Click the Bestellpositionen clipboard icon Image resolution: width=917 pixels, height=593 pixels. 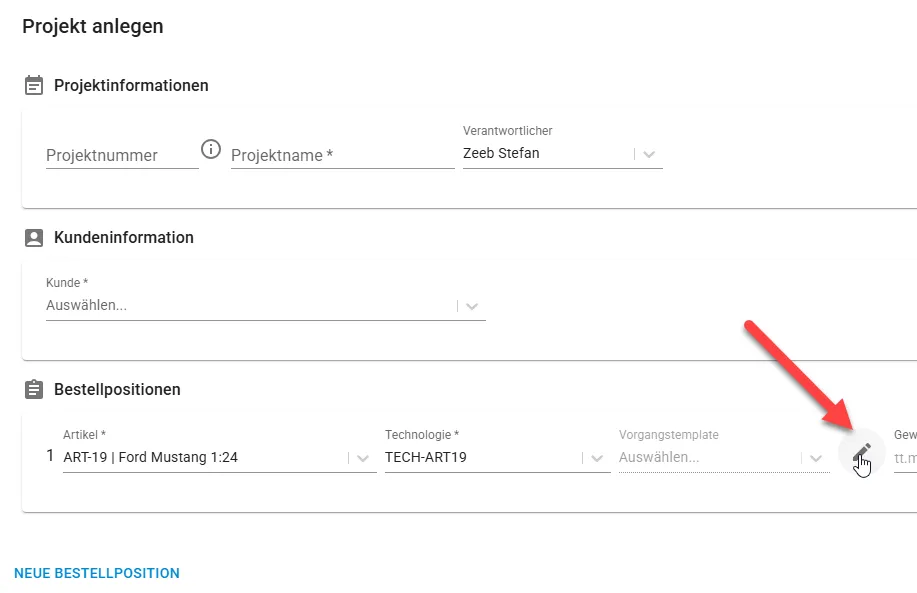click(x=34, y=389)
